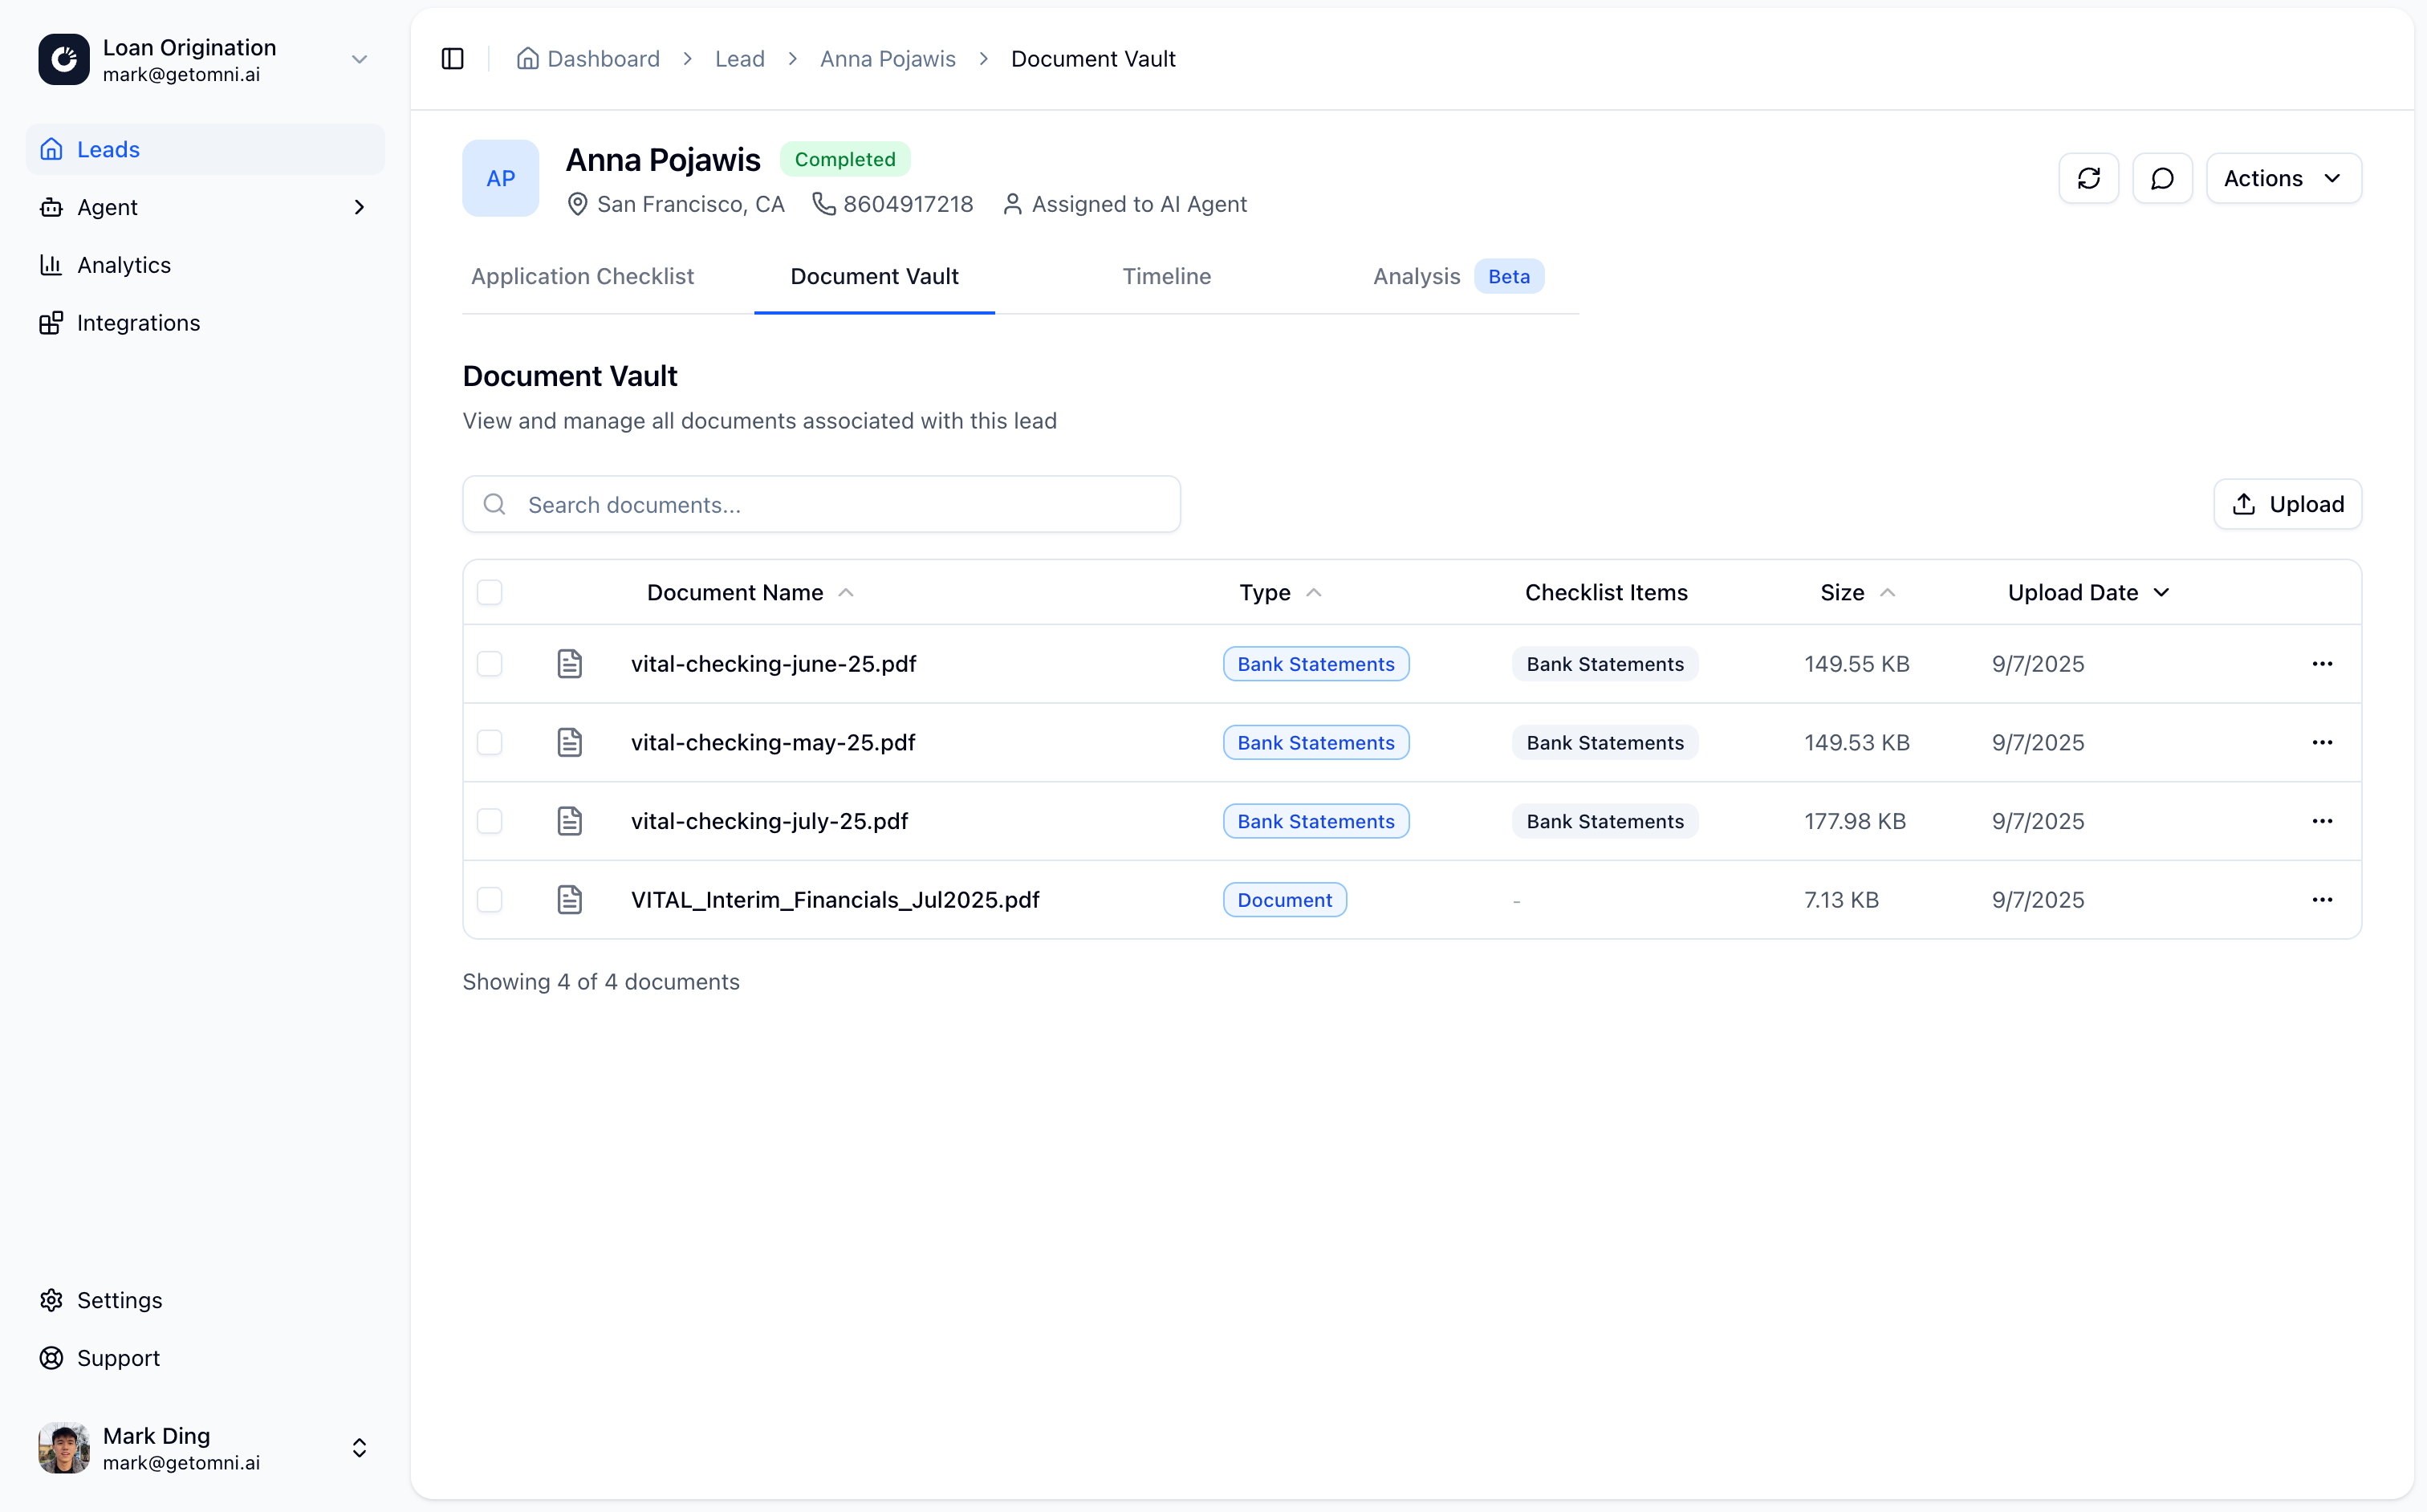Open the chat comment bubble icon
This screenshot has height=1512, width=2427.
(2162, 178)
